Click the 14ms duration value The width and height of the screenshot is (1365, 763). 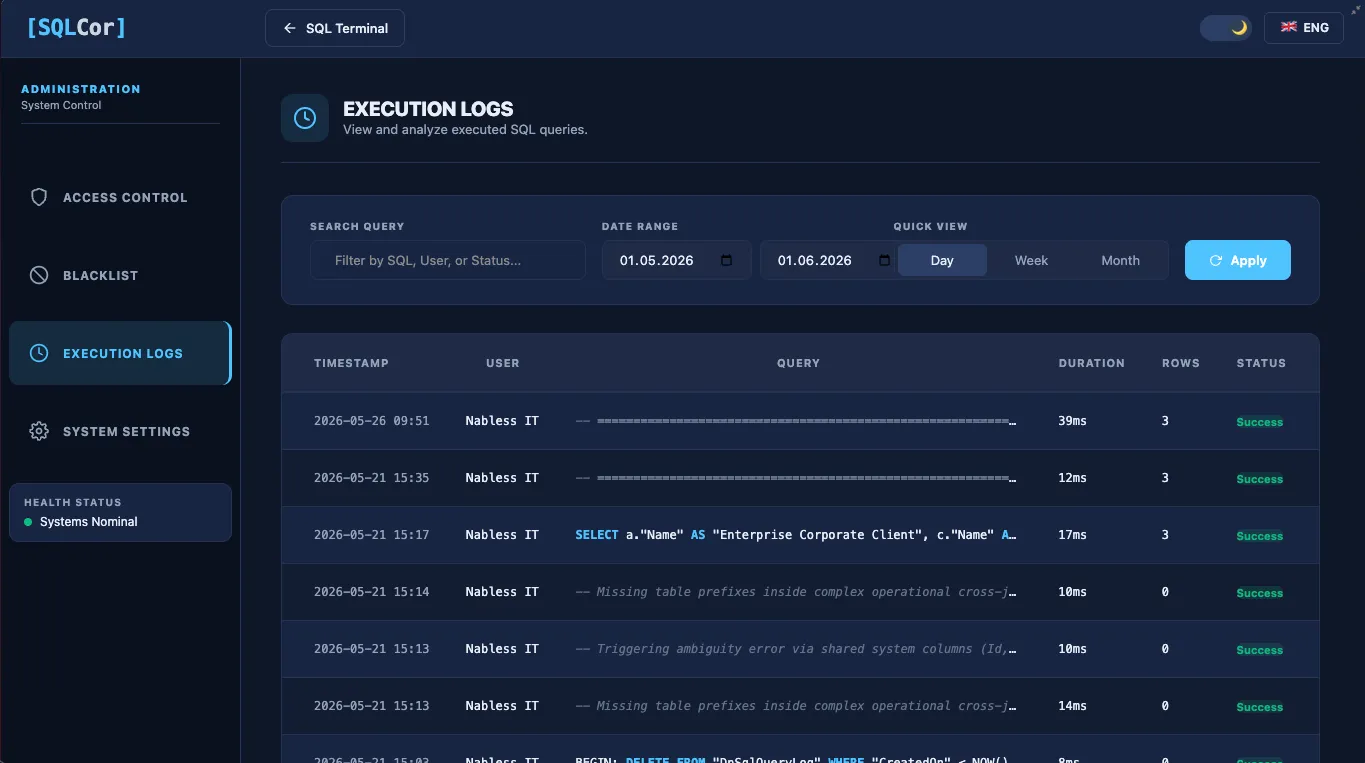point(1072,706)
